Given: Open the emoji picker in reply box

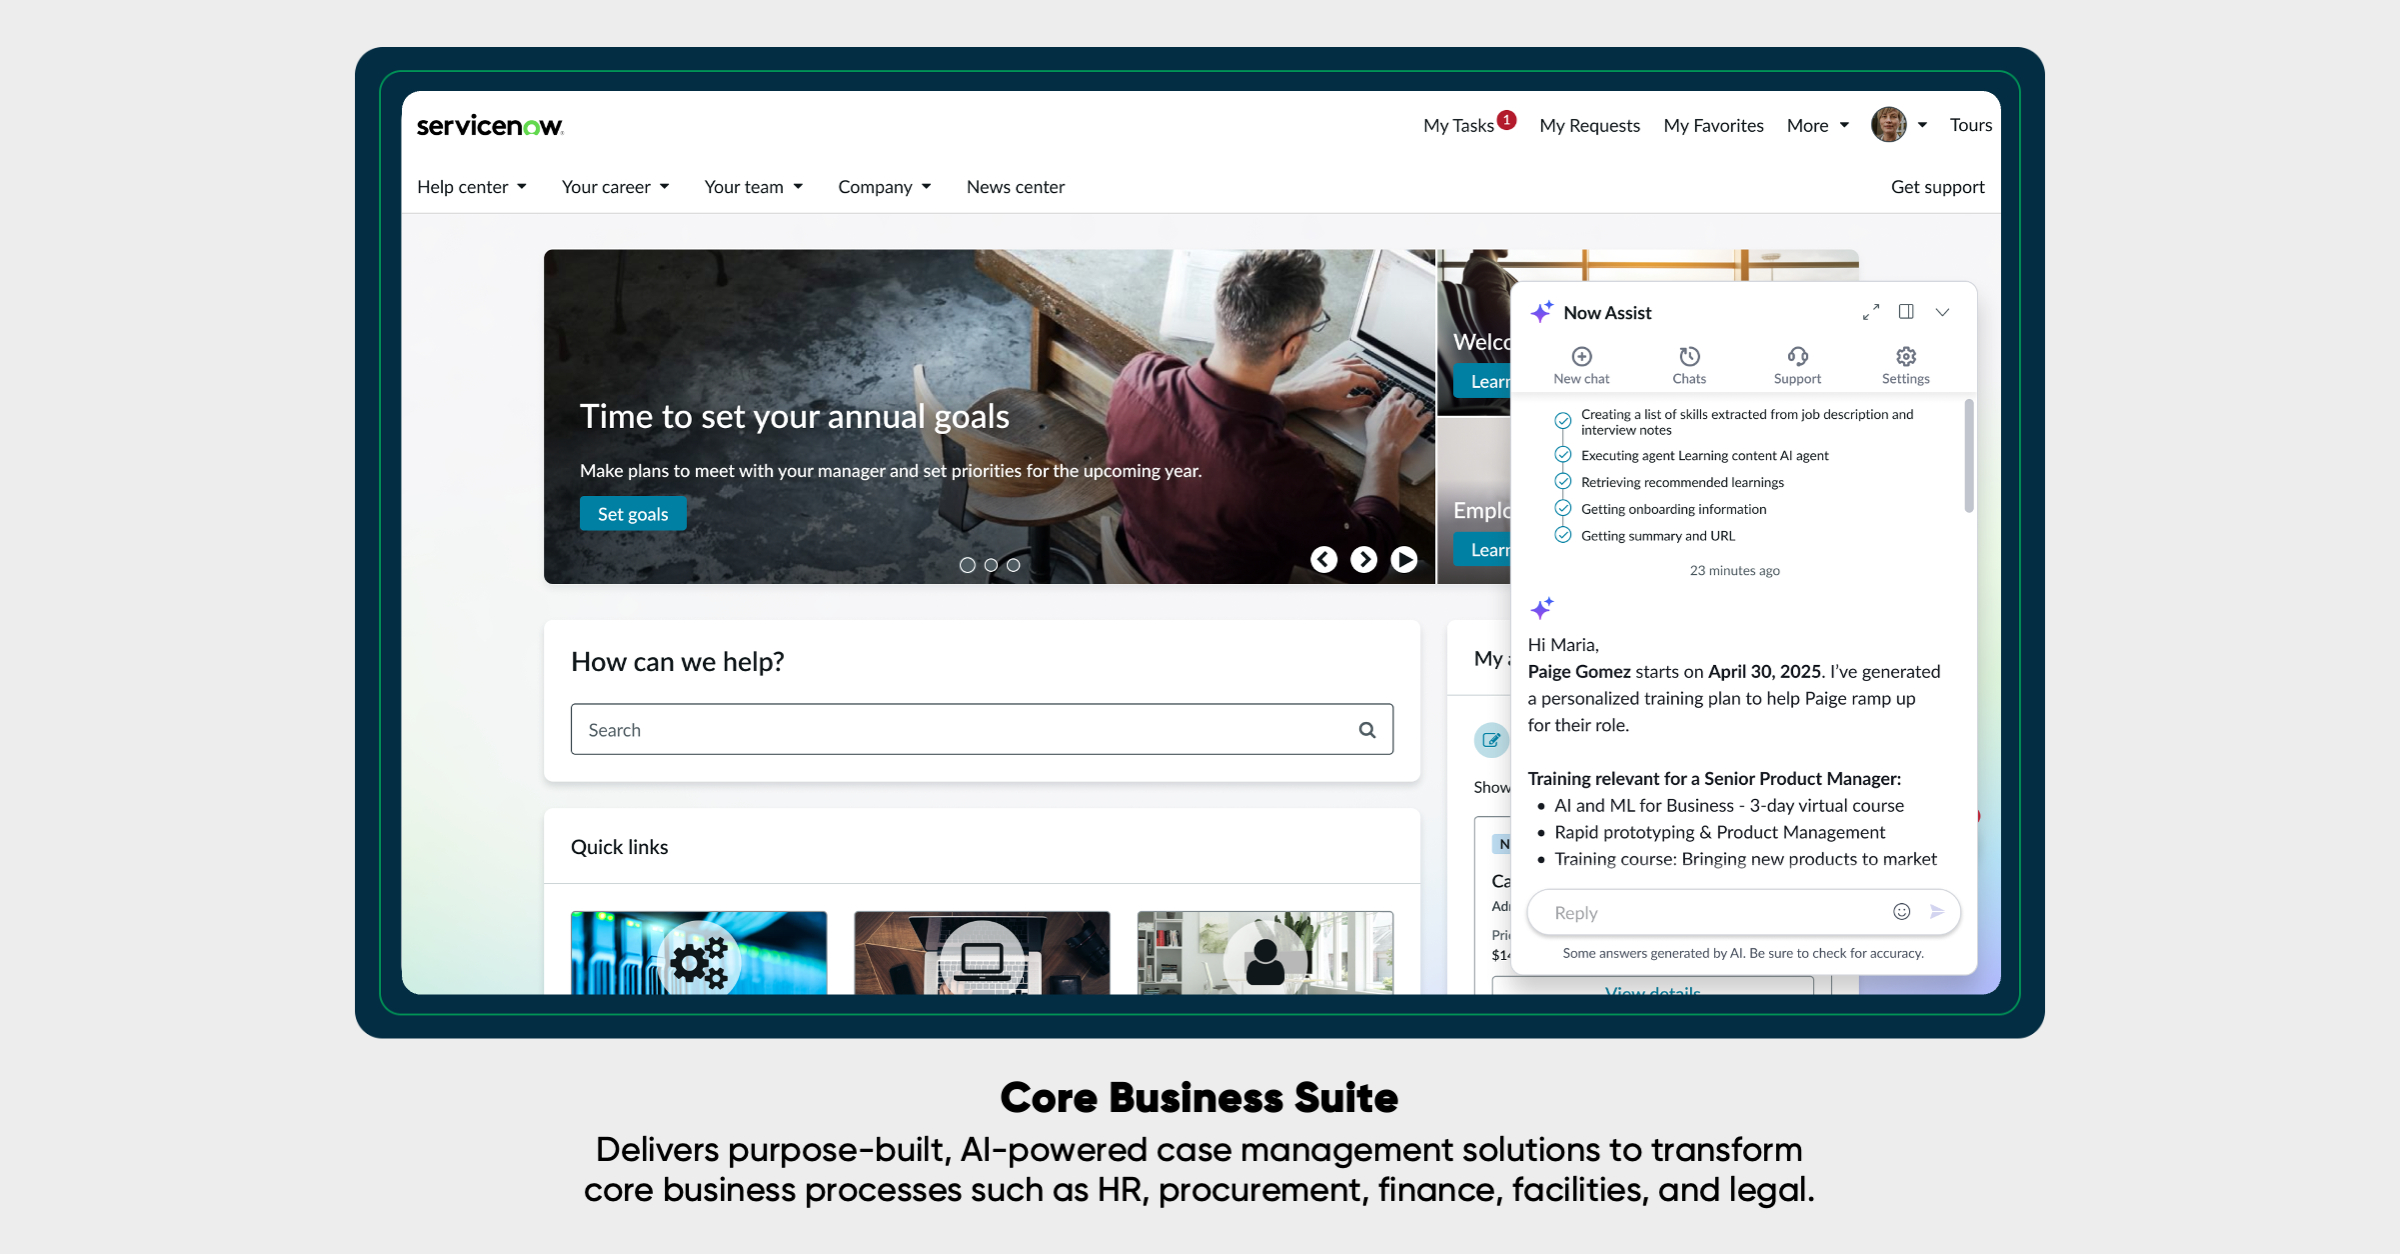Looking at the screenshot, I should (1901, 912).
